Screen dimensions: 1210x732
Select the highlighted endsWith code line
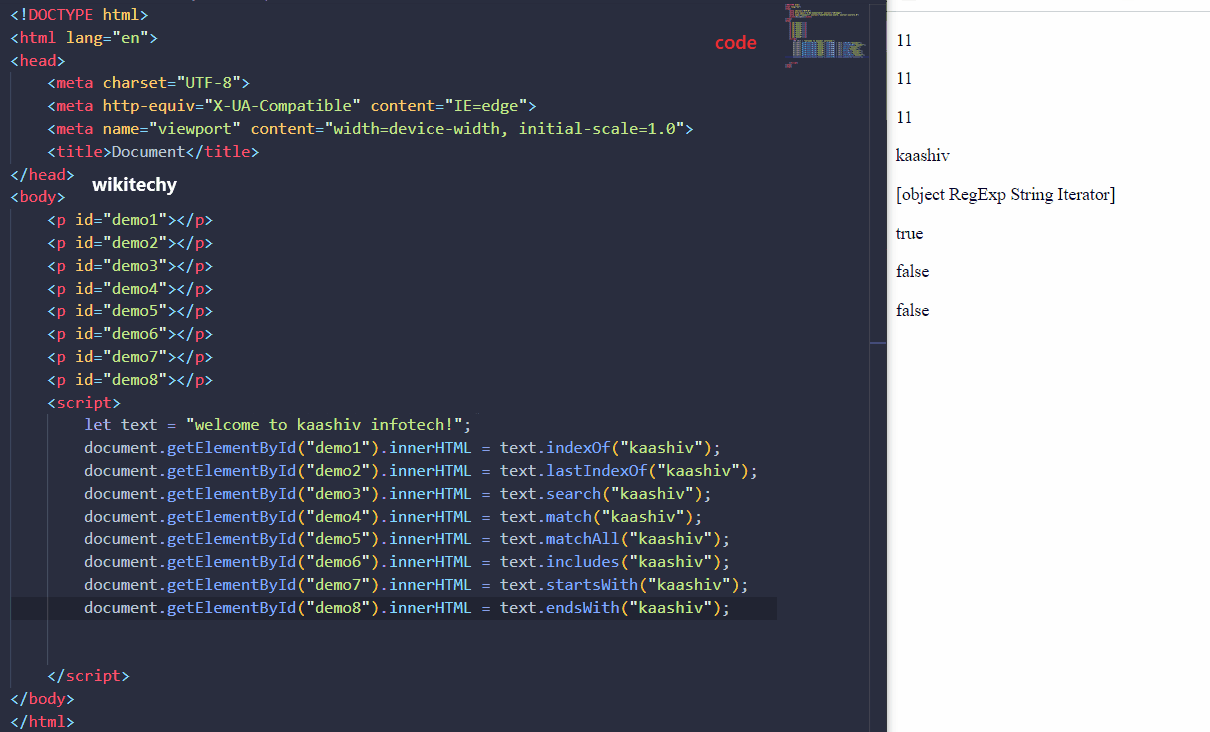[x=400, y=607]
